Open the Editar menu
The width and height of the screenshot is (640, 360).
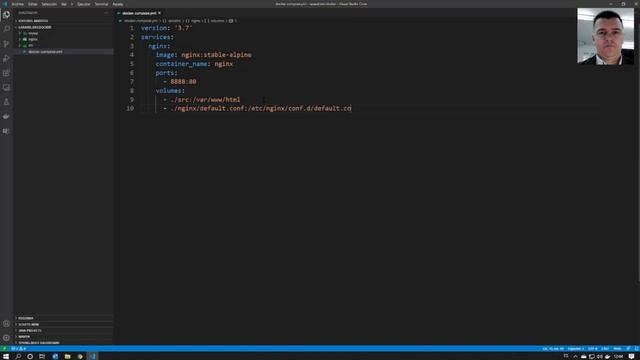coord(33,4)
